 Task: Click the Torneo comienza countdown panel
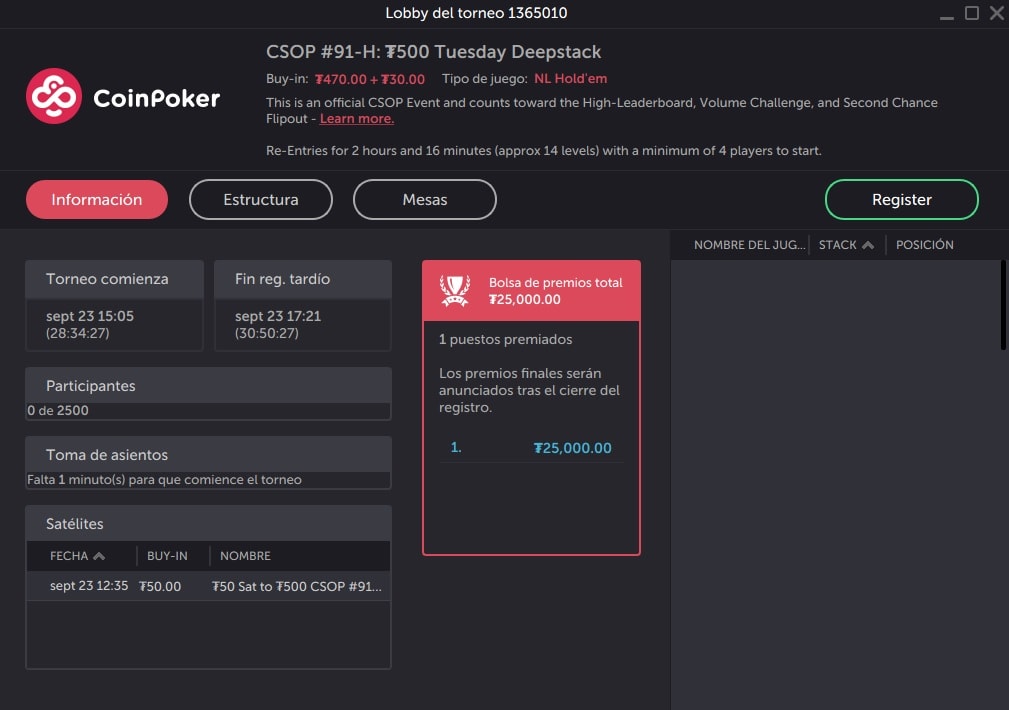[114, 305]
